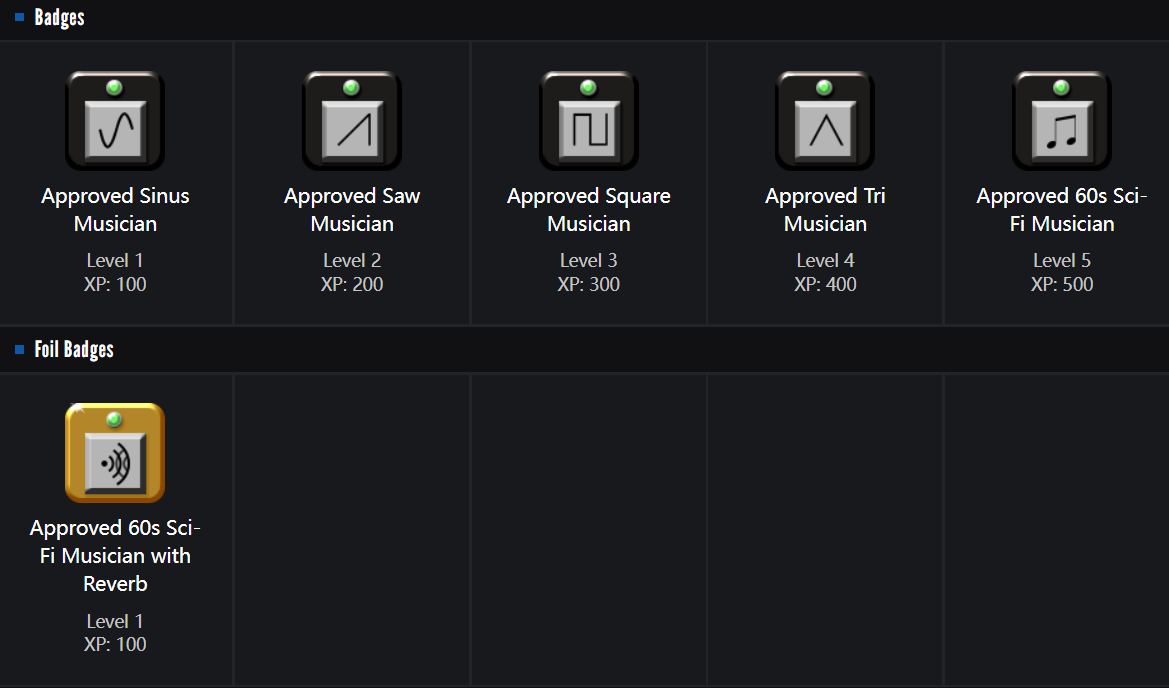The image size is (1169, 688).
Task: Open the Approved 60s Sci-Fi Musician title
Action: click(x=1062, y=210)
